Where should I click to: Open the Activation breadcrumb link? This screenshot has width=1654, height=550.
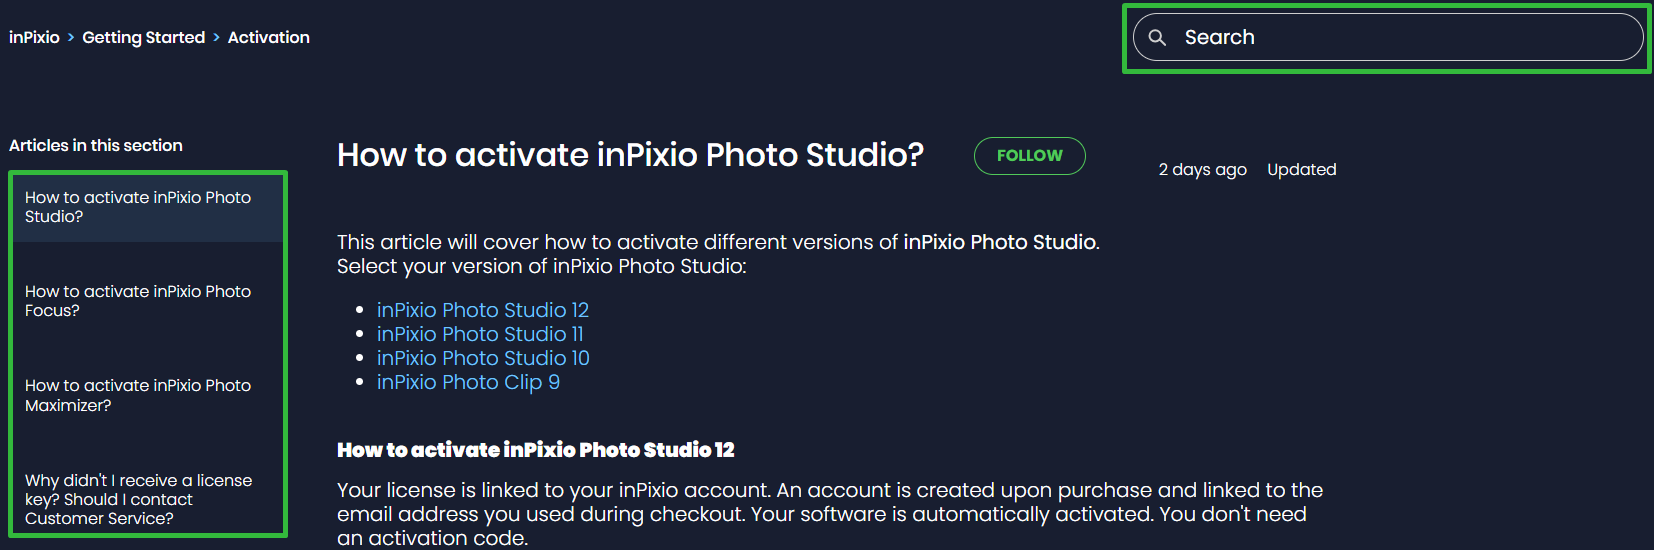[x=269, y=37]
